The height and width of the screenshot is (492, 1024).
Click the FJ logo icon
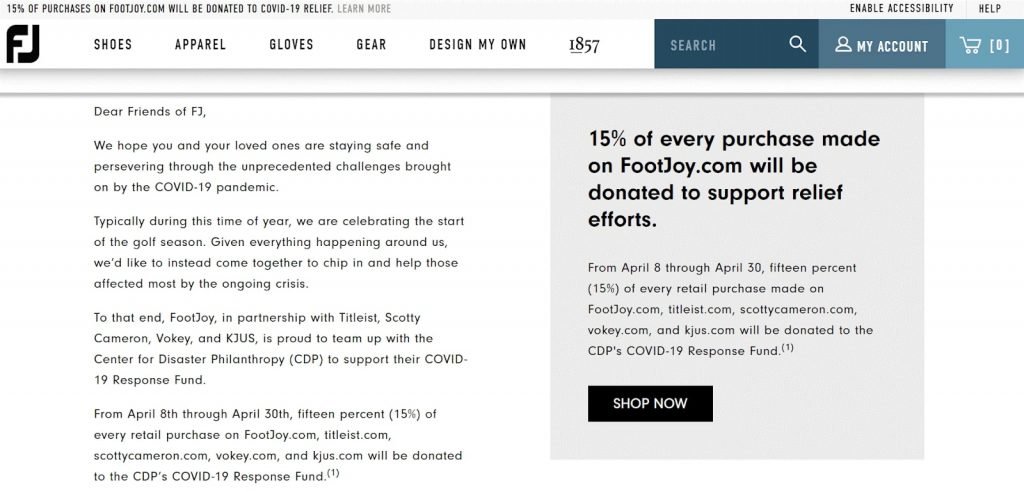click(x=23, y=44)
